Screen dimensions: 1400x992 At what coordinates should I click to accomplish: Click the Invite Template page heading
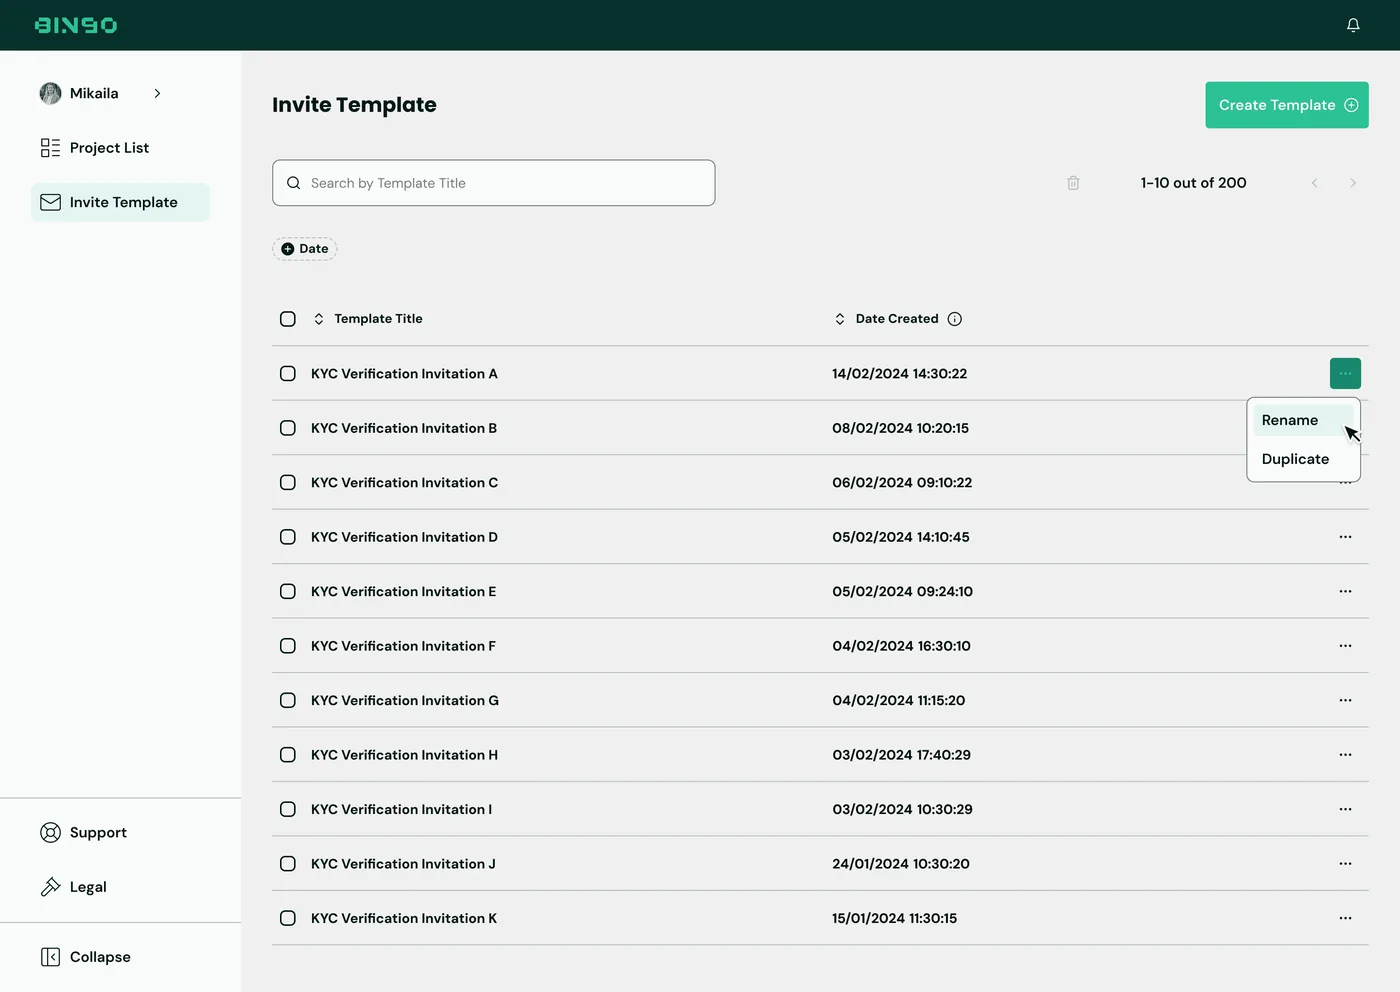pyautogui.click(x=354, y=105)
